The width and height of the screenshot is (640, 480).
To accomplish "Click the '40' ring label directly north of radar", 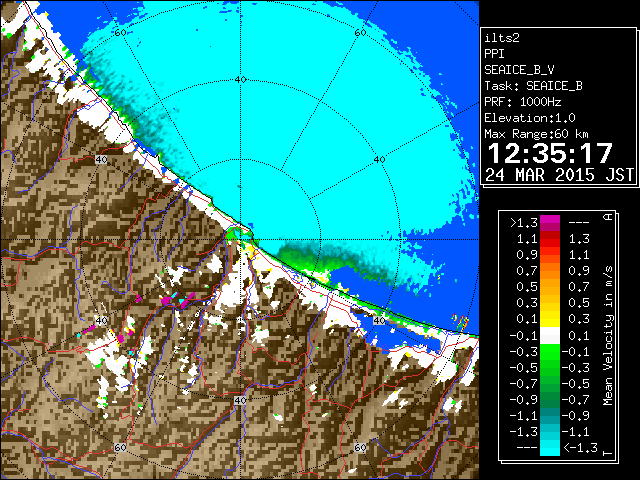I will (240, 80).
